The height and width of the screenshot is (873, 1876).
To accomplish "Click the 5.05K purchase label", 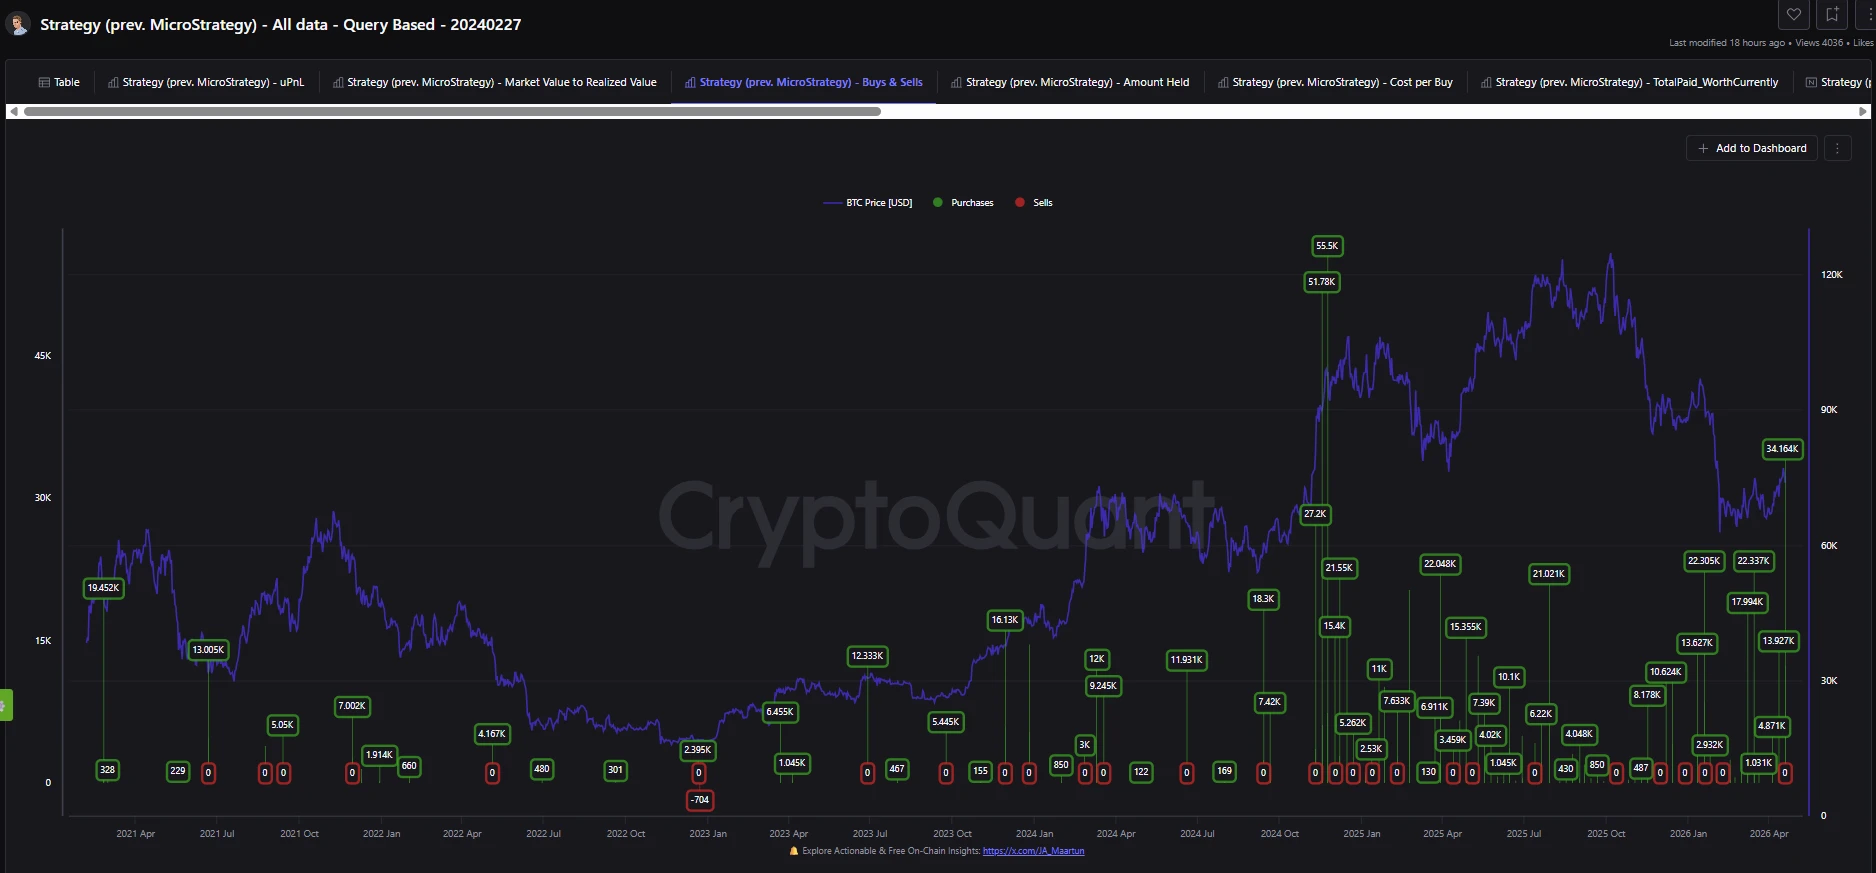I will click(x=283, y=725).
